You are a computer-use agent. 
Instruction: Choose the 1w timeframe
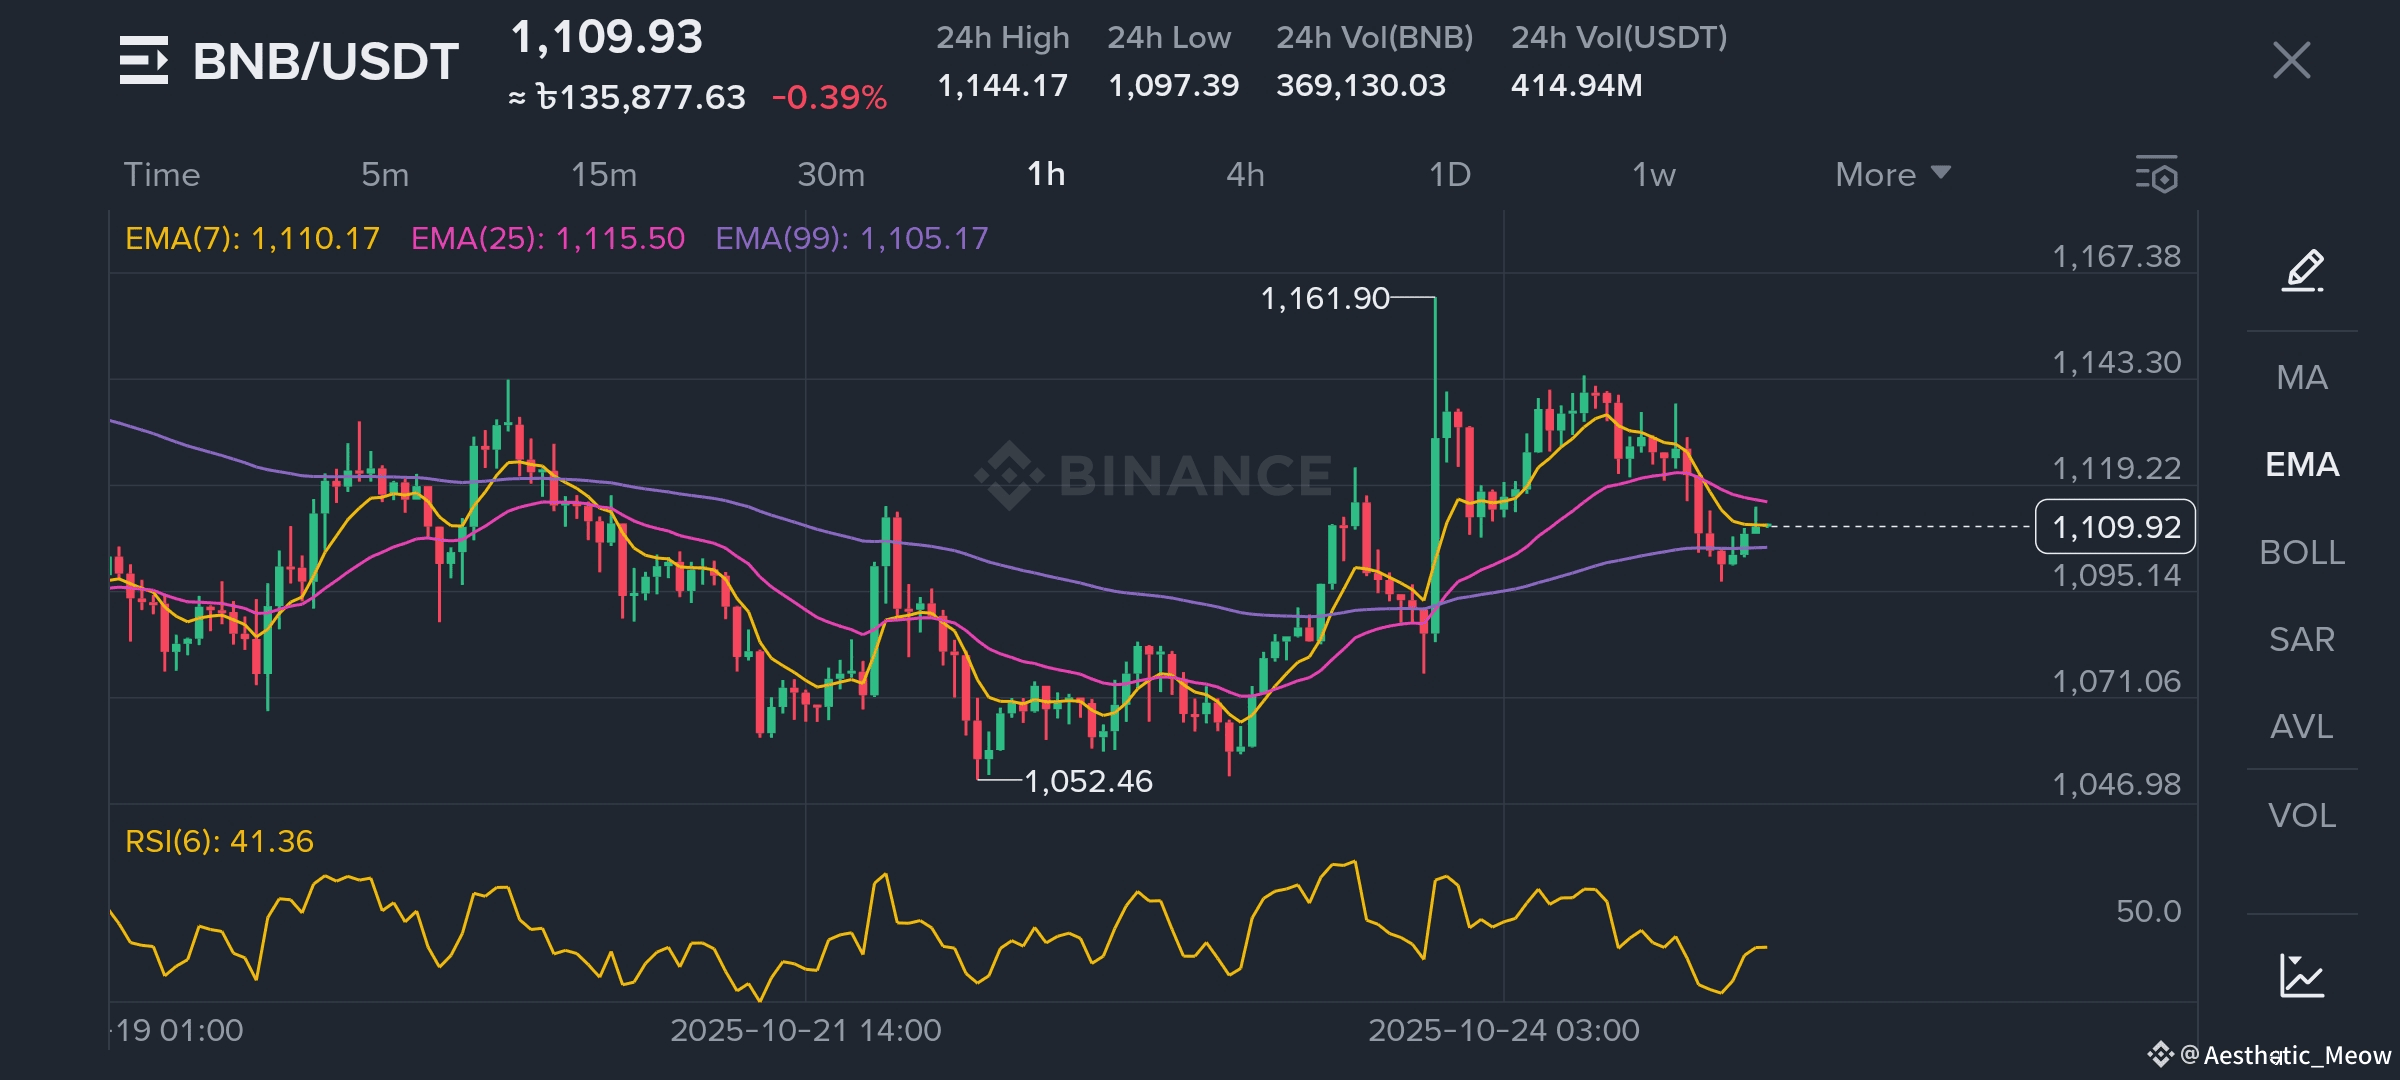pos(1653,174)
